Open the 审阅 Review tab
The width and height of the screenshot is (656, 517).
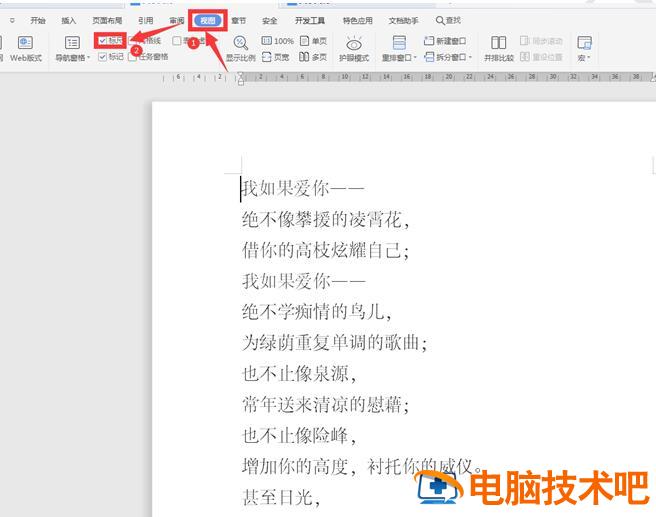coord(177,20)
